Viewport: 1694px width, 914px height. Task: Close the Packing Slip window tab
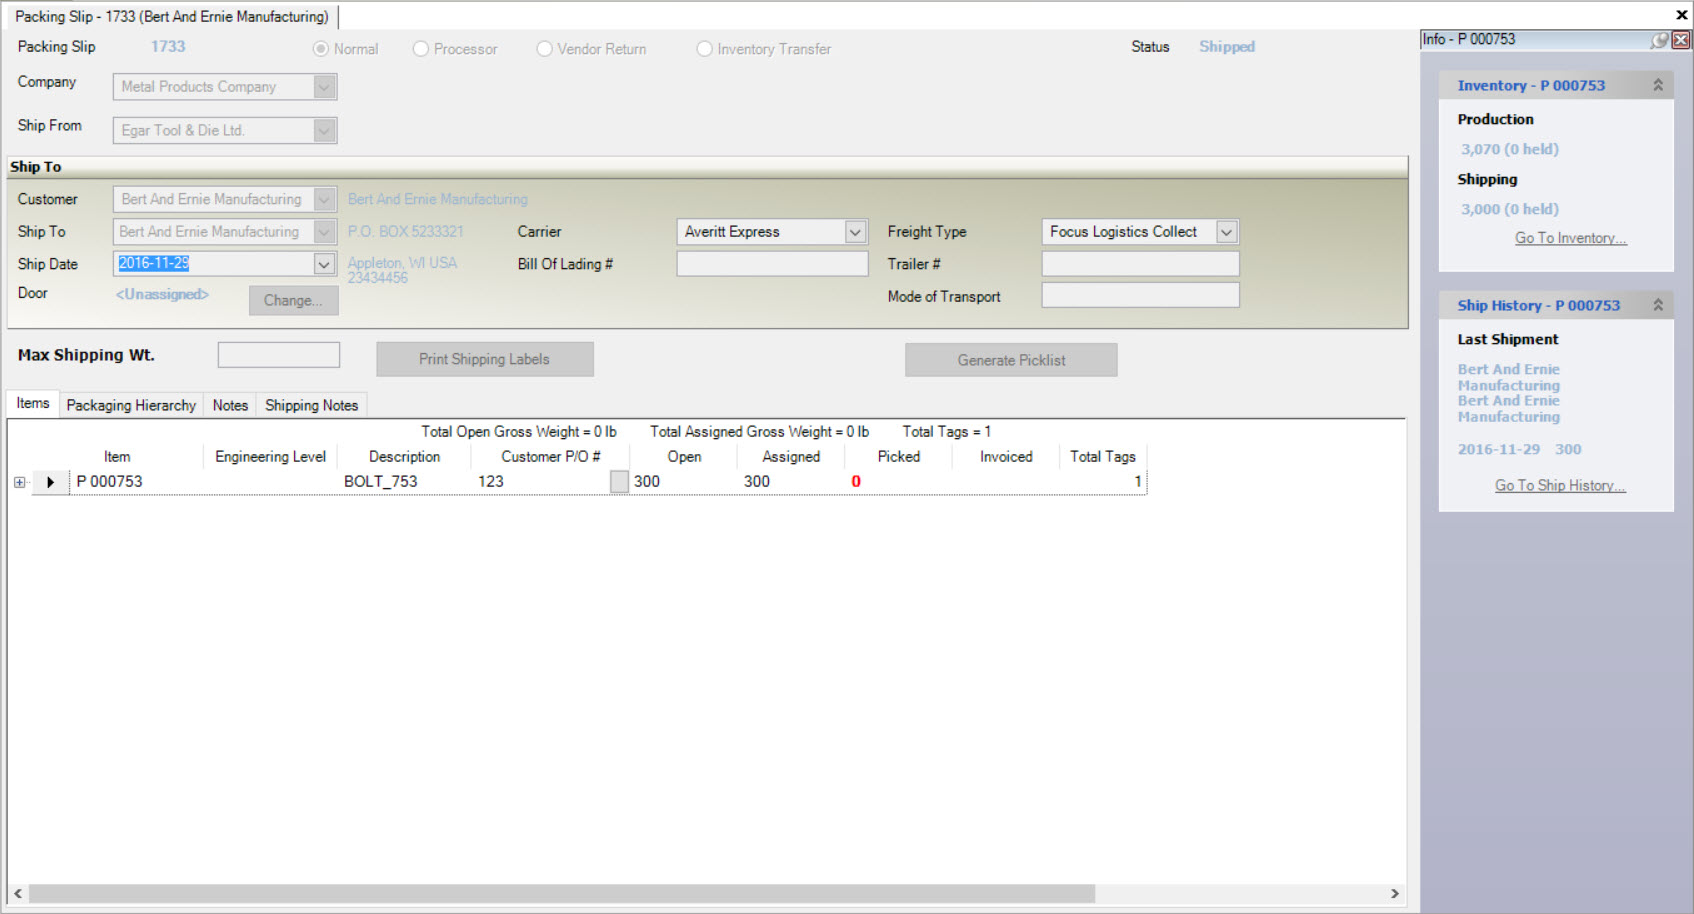pyautogui.click(x=1681, y=15)
